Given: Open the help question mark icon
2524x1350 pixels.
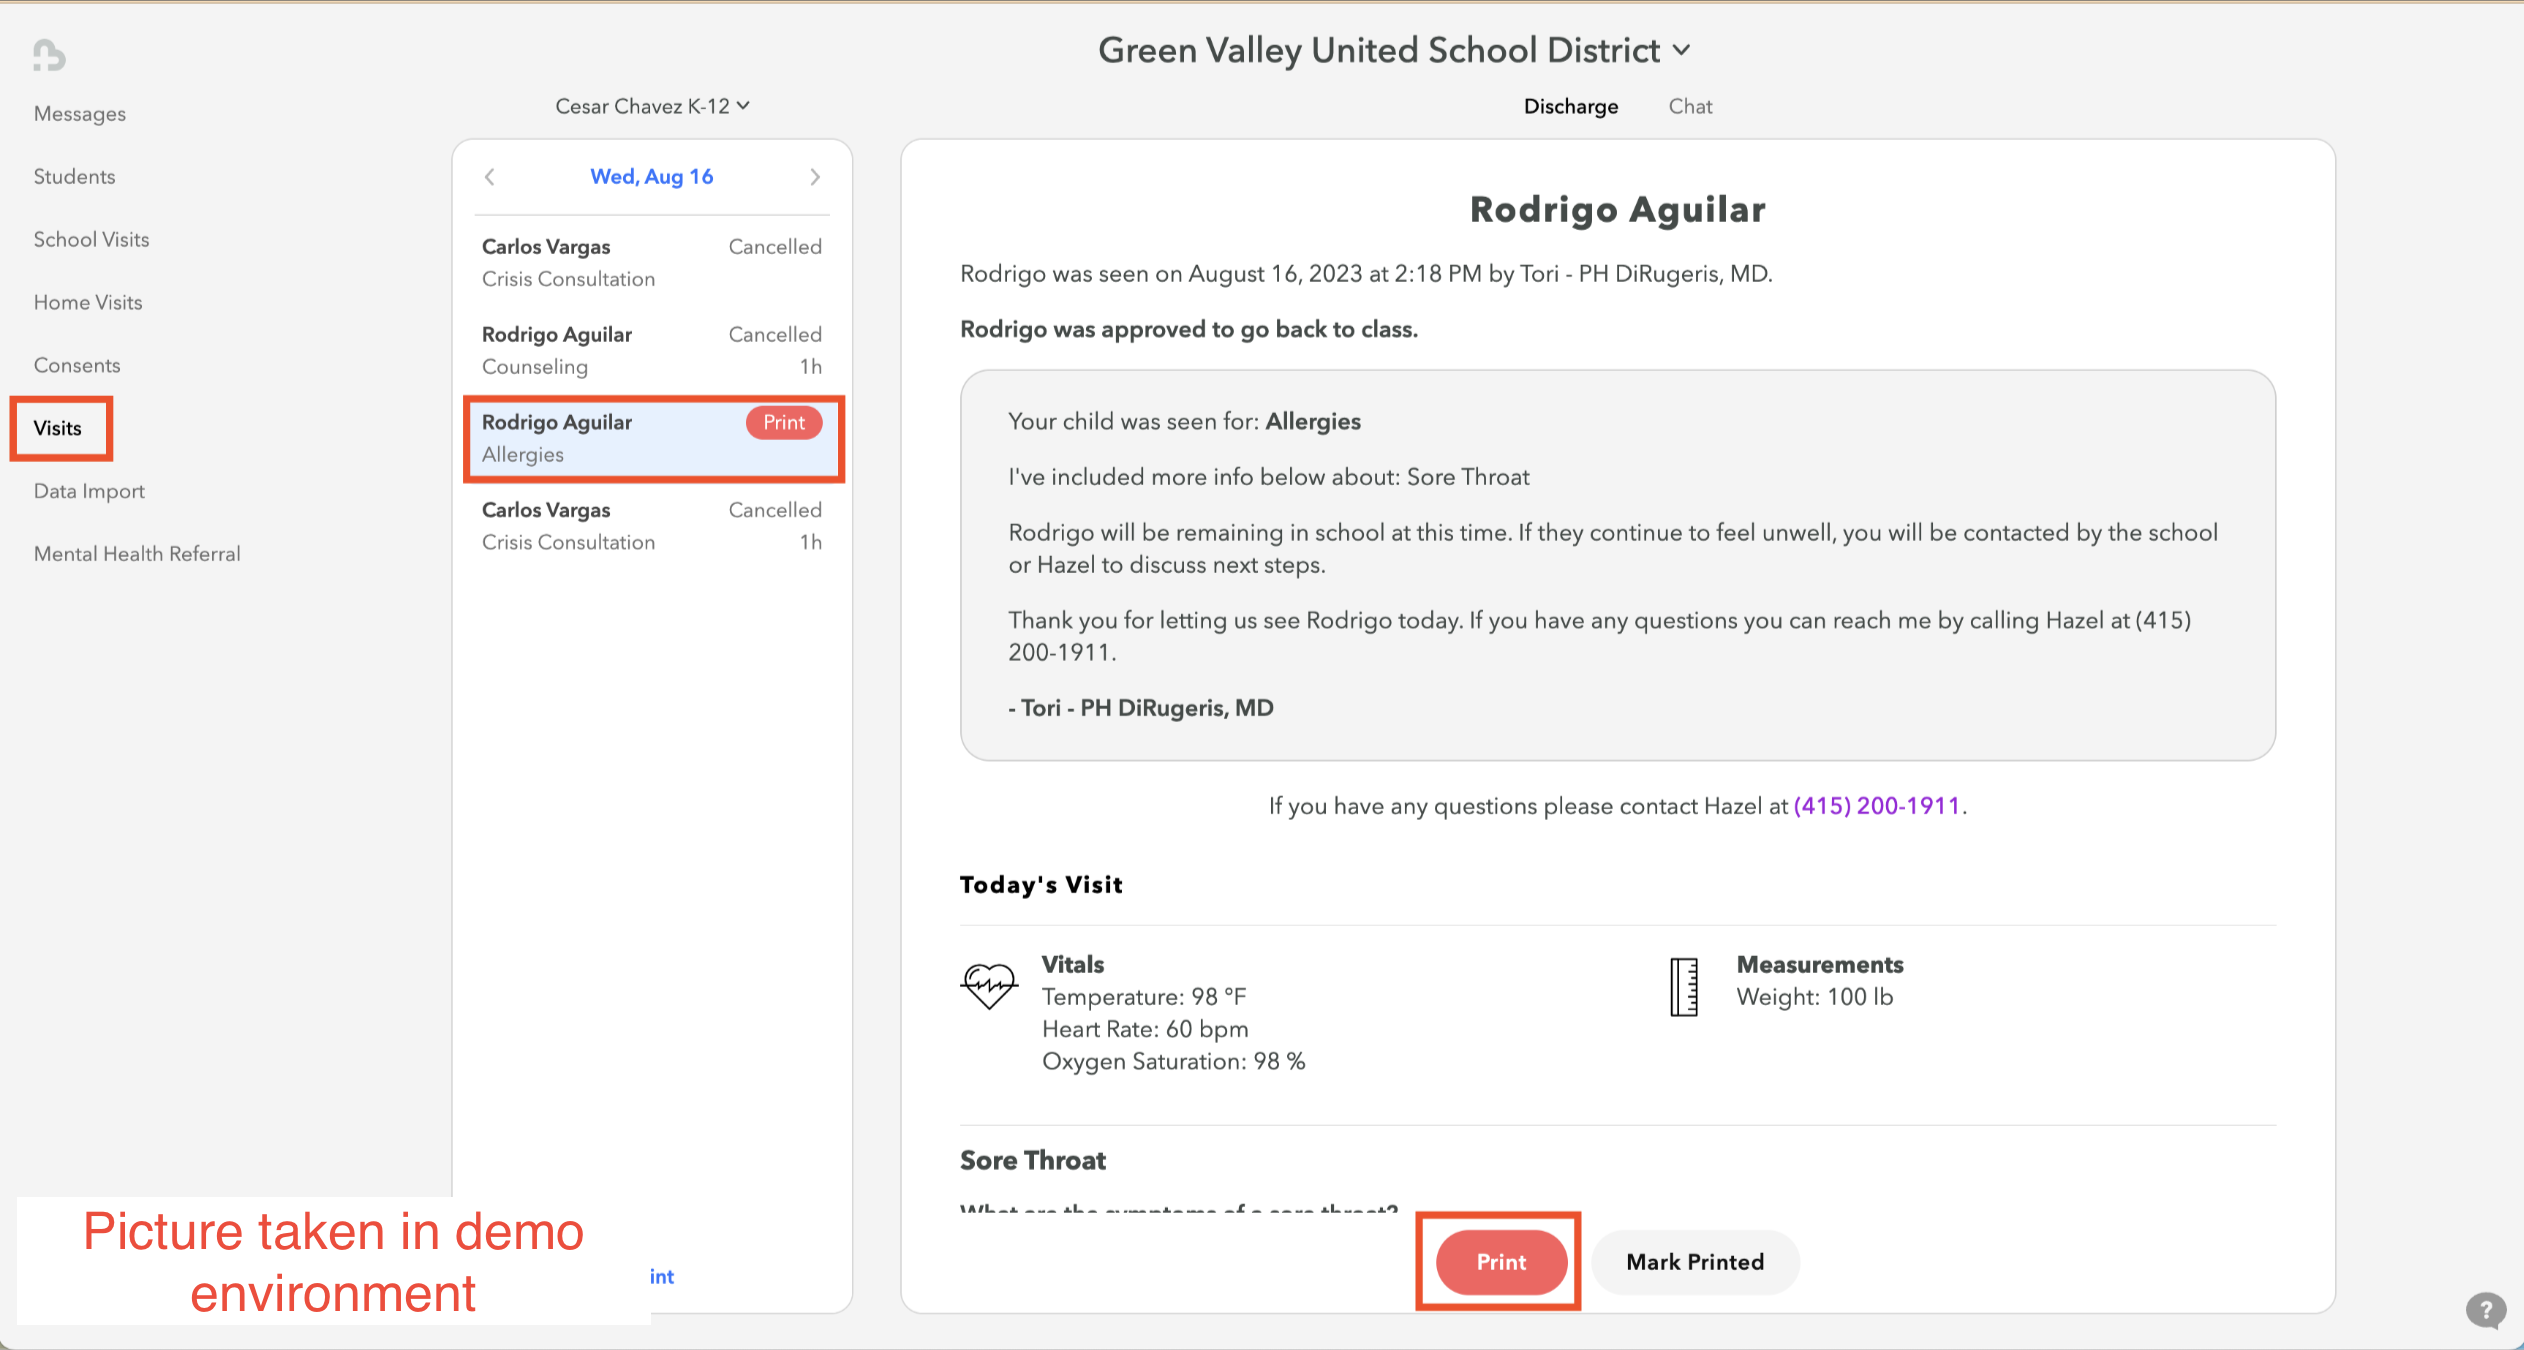Looking at the screenshot, I should (2485, 1309).
